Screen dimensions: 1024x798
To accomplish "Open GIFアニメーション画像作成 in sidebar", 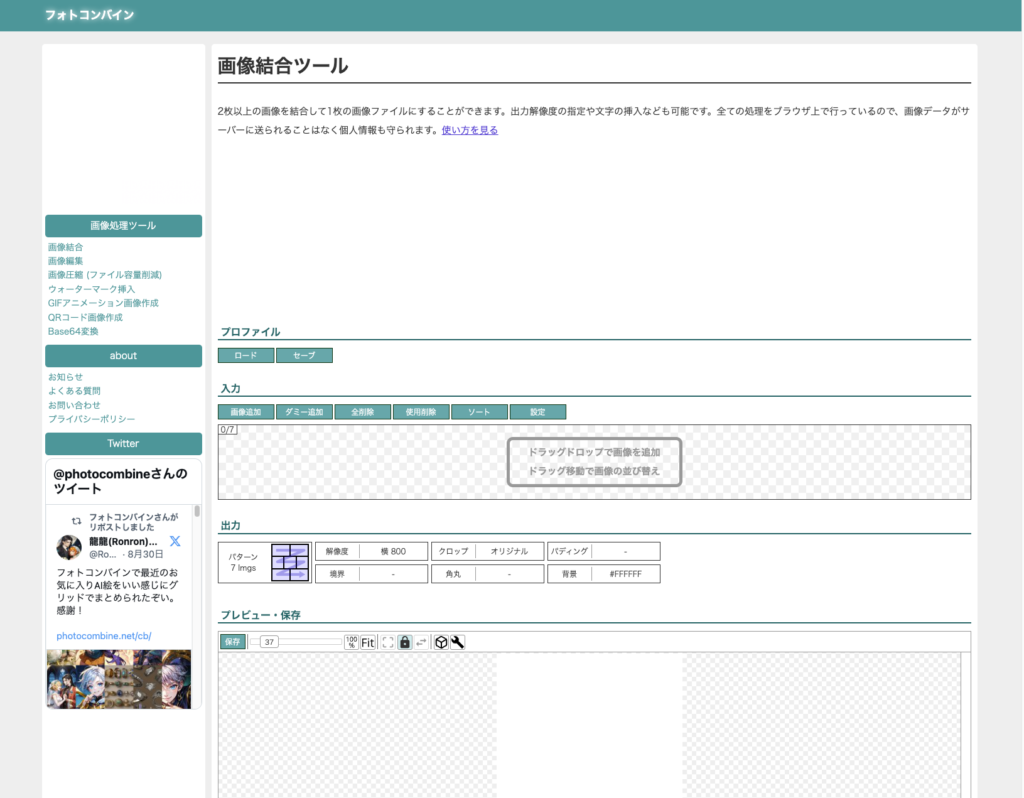I will pyautogui.click(x=103, y=303).
